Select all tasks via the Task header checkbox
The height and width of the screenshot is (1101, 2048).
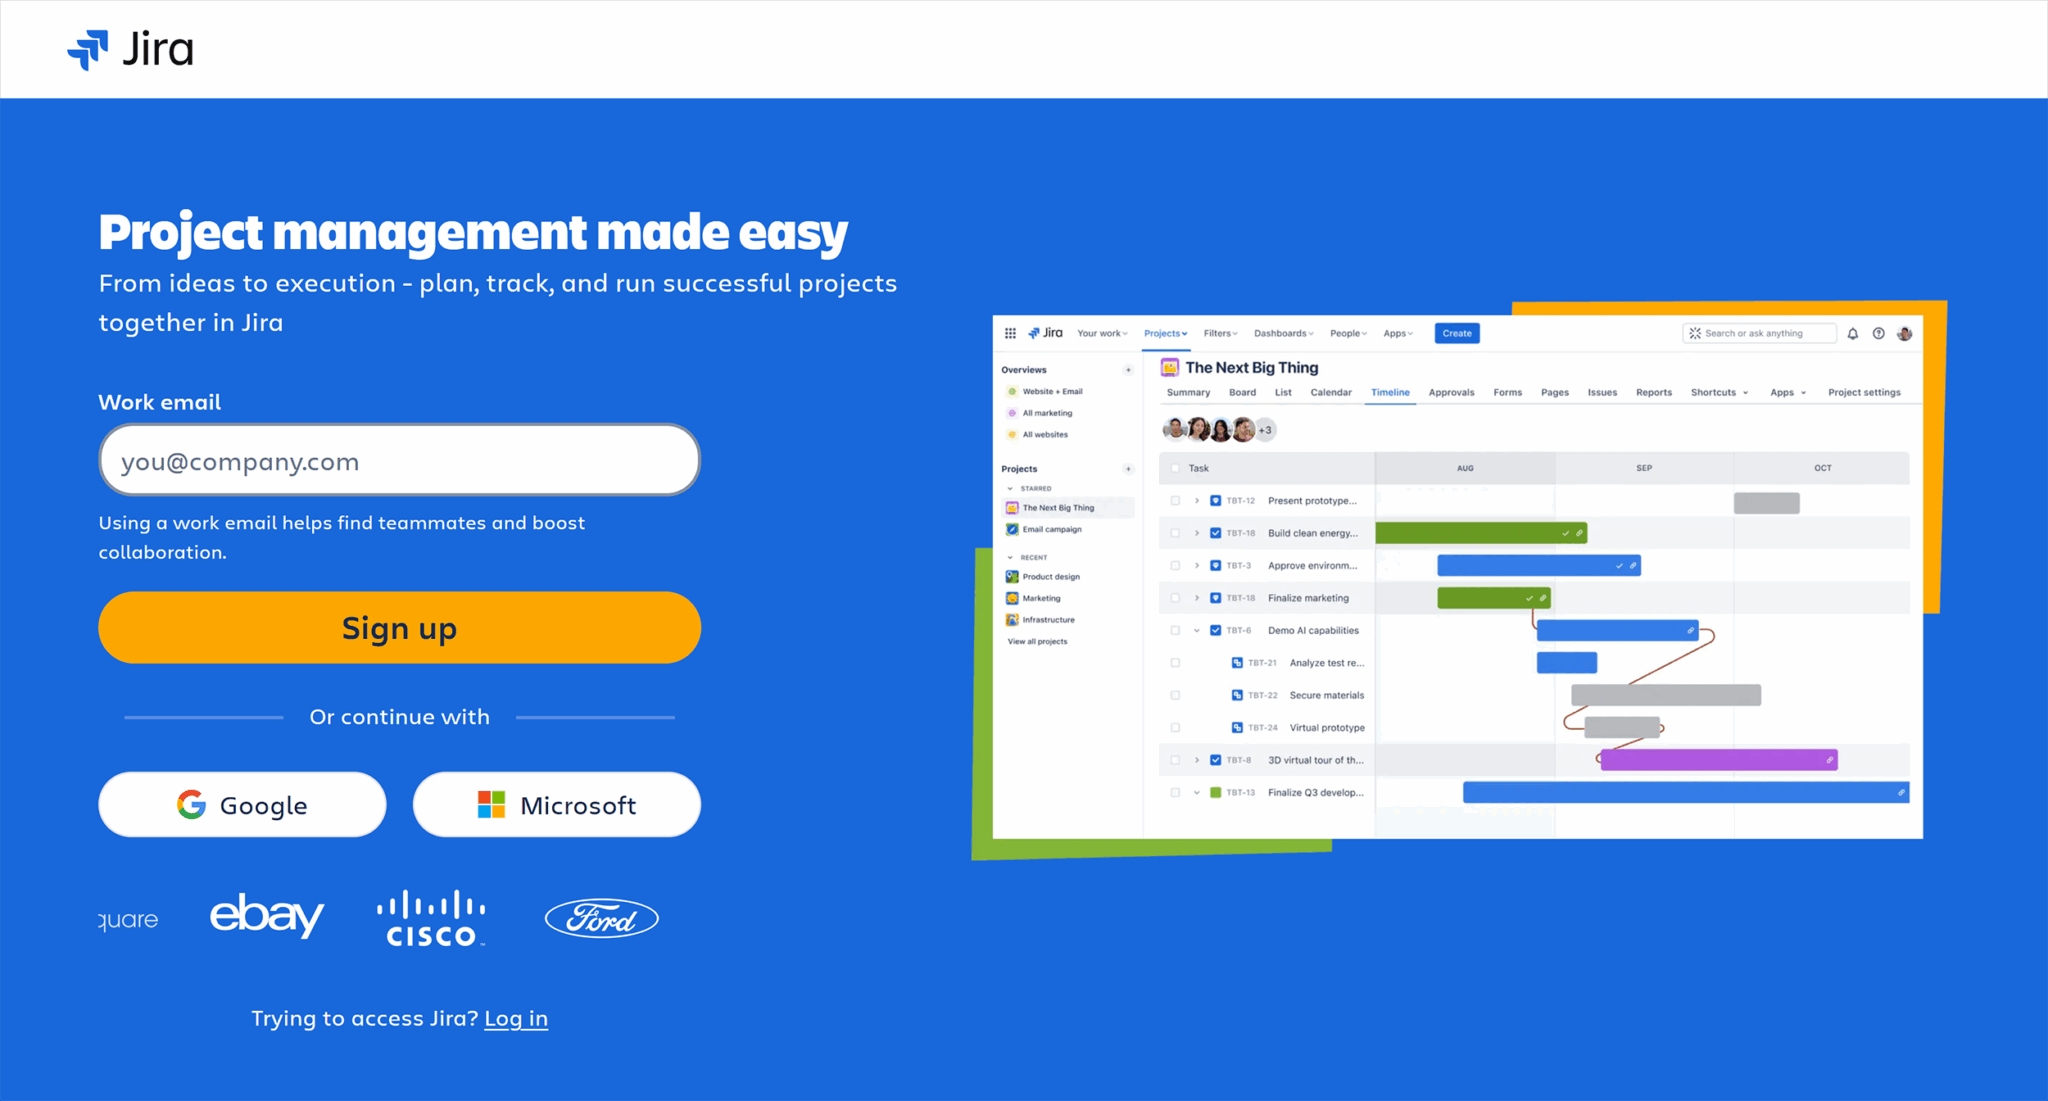pyautogui.click(x=1175, y=468)
